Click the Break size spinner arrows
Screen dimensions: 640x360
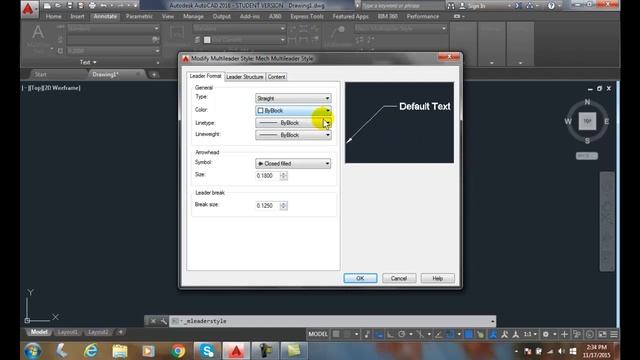284,206
